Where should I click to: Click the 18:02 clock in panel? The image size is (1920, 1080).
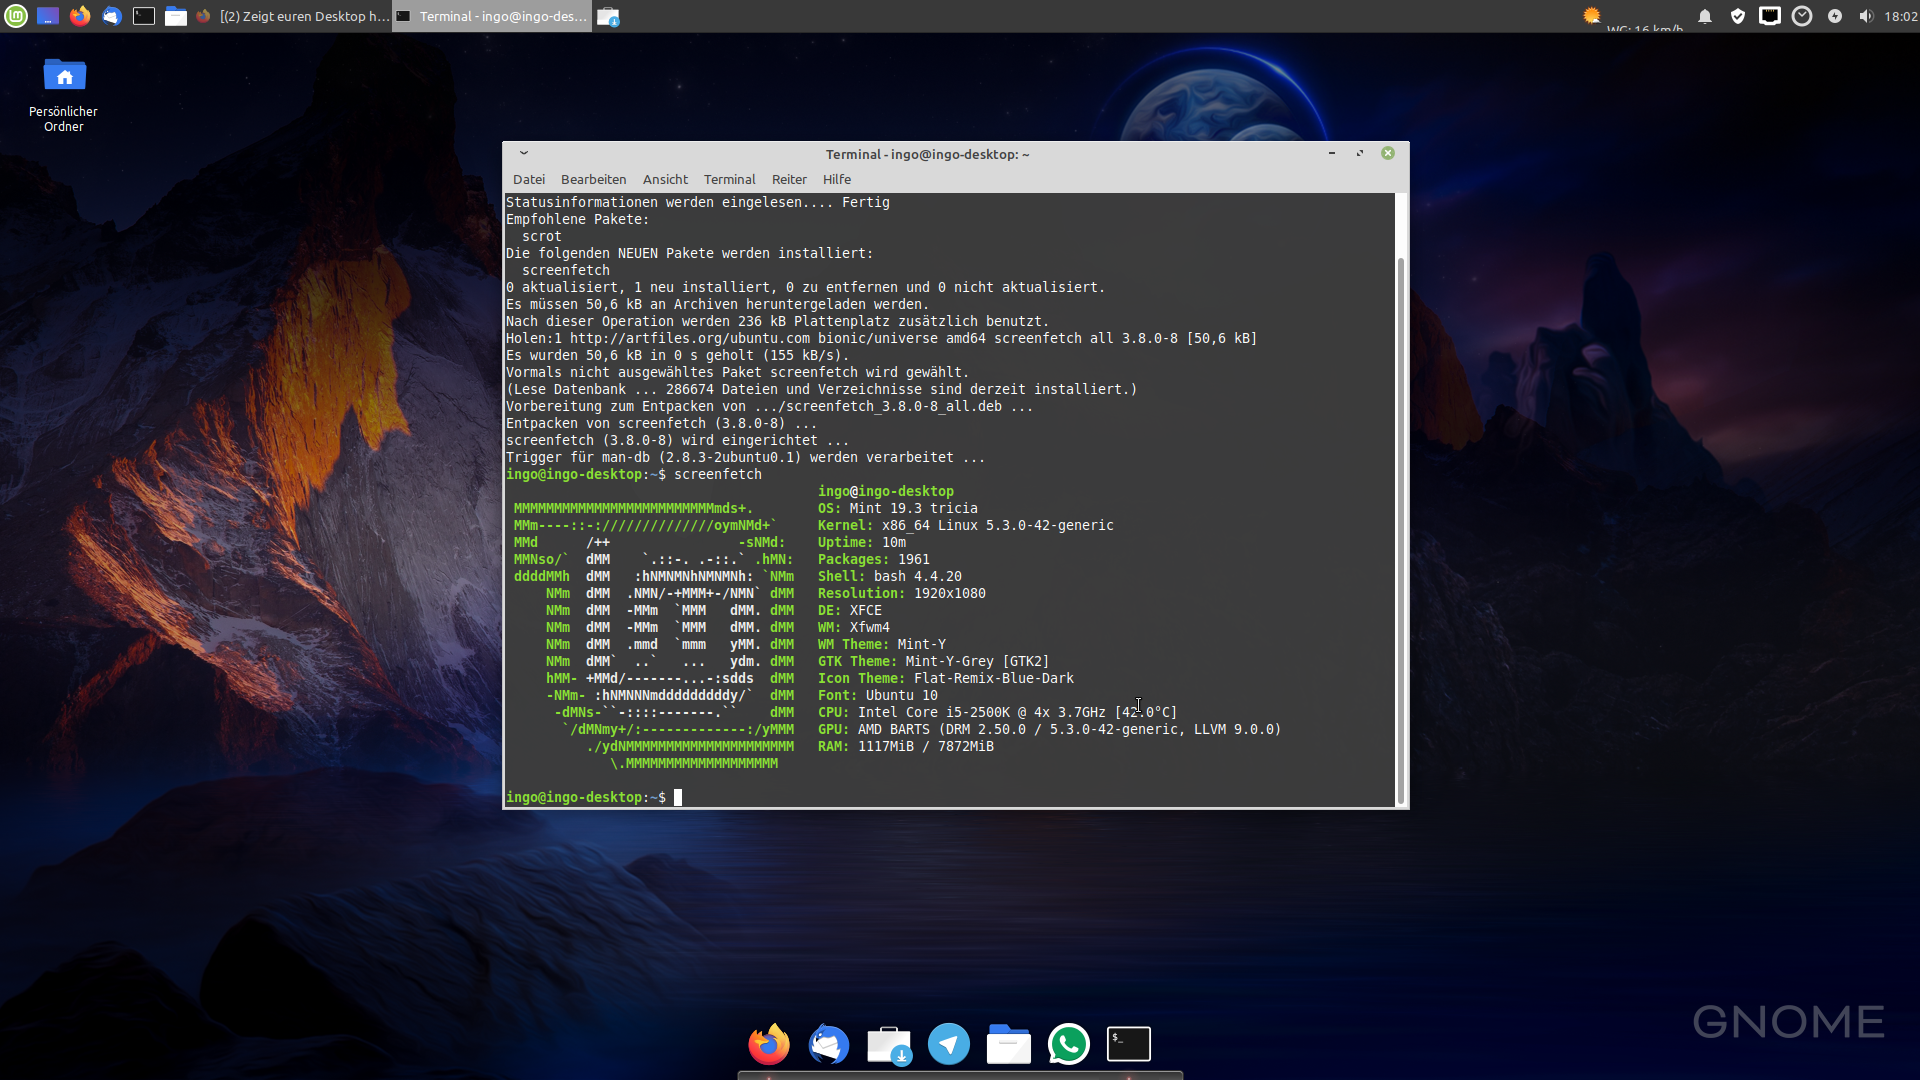(1900, 16)
